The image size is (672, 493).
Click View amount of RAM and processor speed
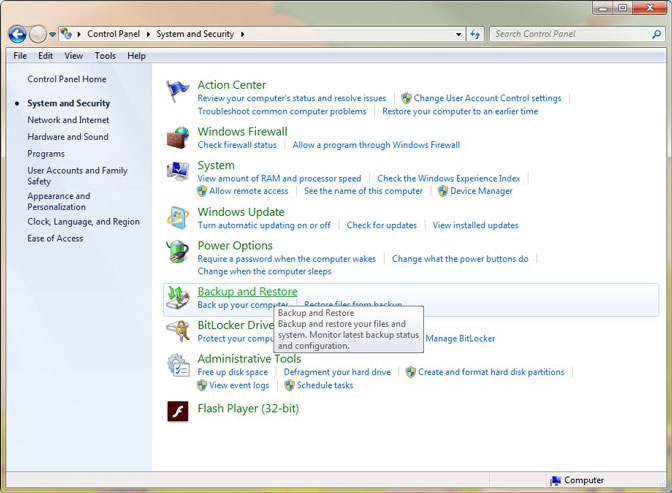(x=279, y=178)
